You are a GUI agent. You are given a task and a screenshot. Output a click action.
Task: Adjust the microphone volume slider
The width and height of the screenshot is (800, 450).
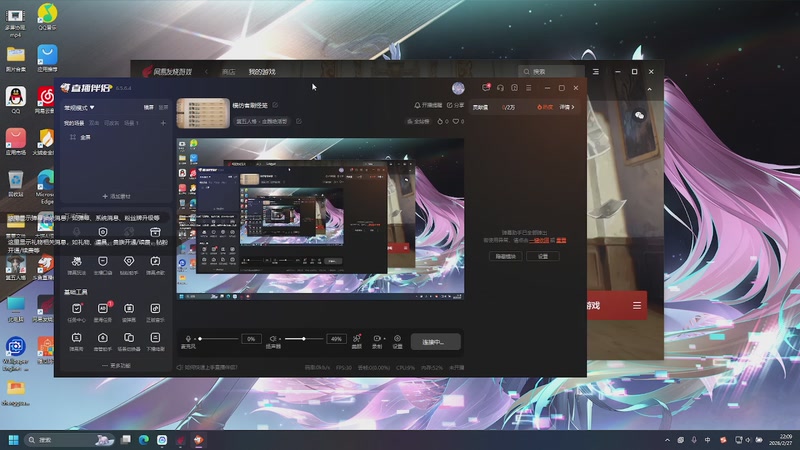point(219,339)
